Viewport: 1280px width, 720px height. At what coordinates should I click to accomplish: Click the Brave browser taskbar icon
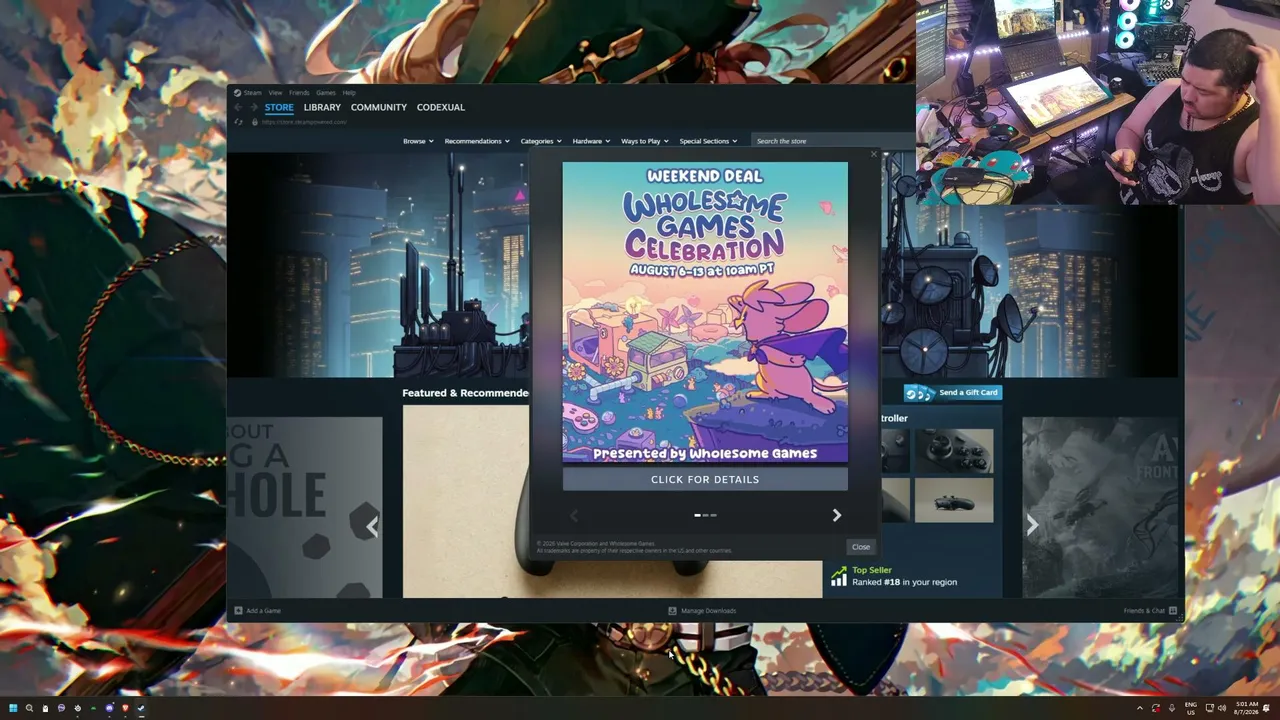pyautogui.click(x=125, y=708)
